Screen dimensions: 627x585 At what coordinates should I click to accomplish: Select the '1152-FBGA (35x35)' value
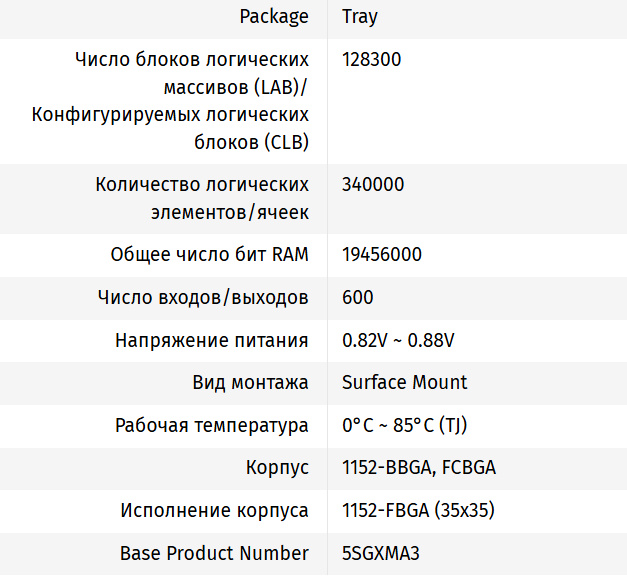[x=418, y=510]
